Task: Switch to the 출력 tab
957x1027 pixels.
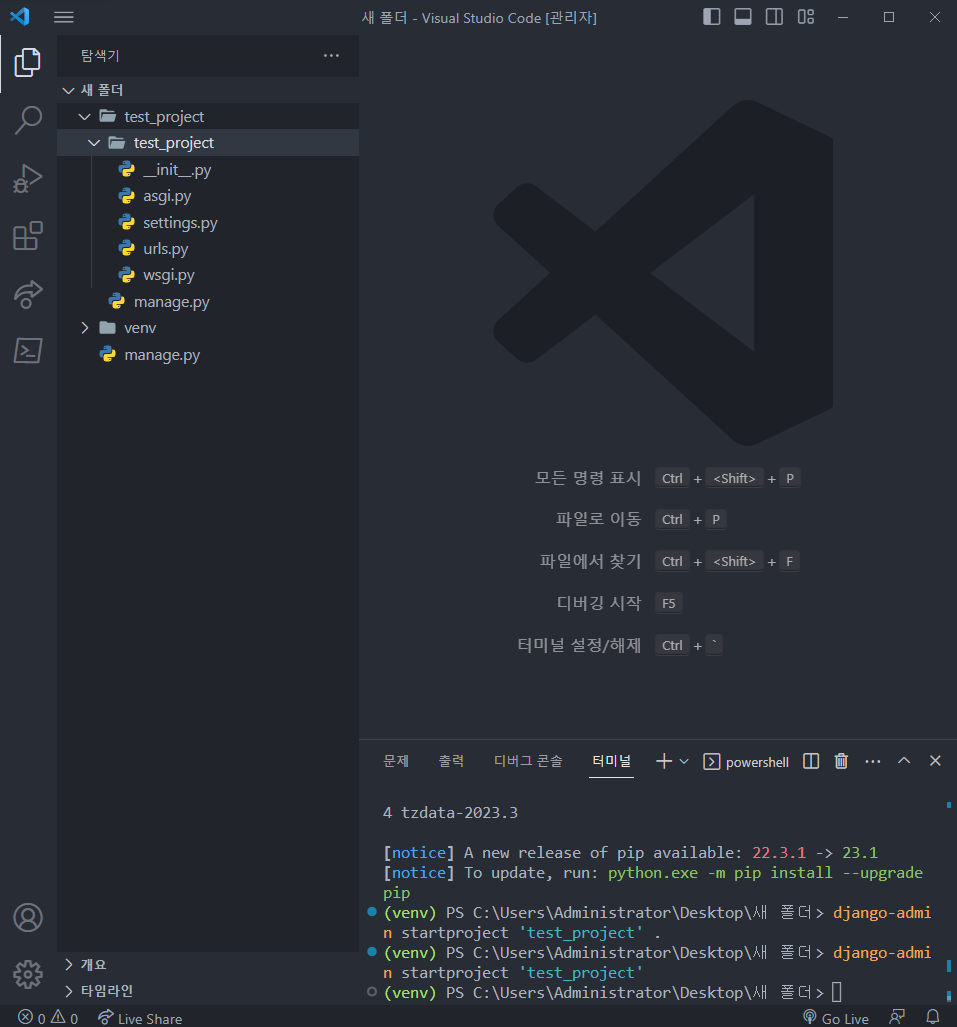Action: point(451,761)
